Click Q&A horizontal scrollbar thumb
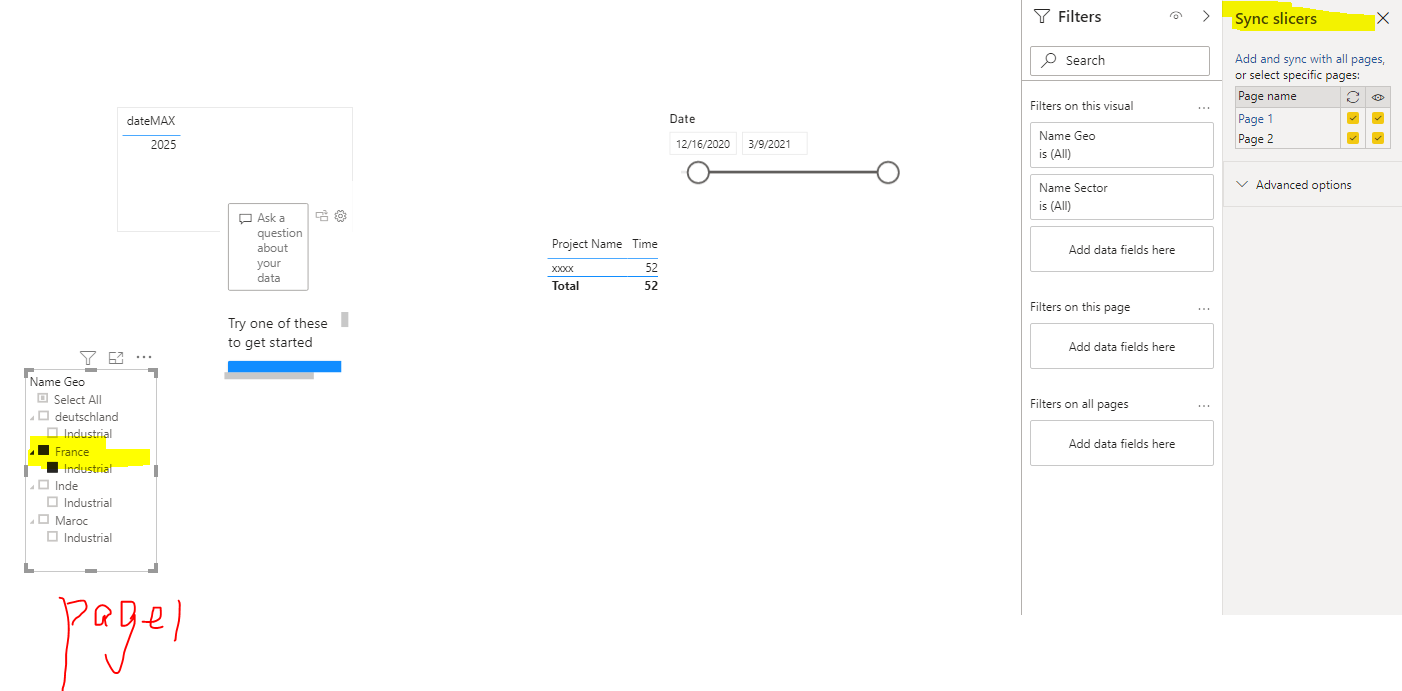1402x691 pixels. click(269, 376)
